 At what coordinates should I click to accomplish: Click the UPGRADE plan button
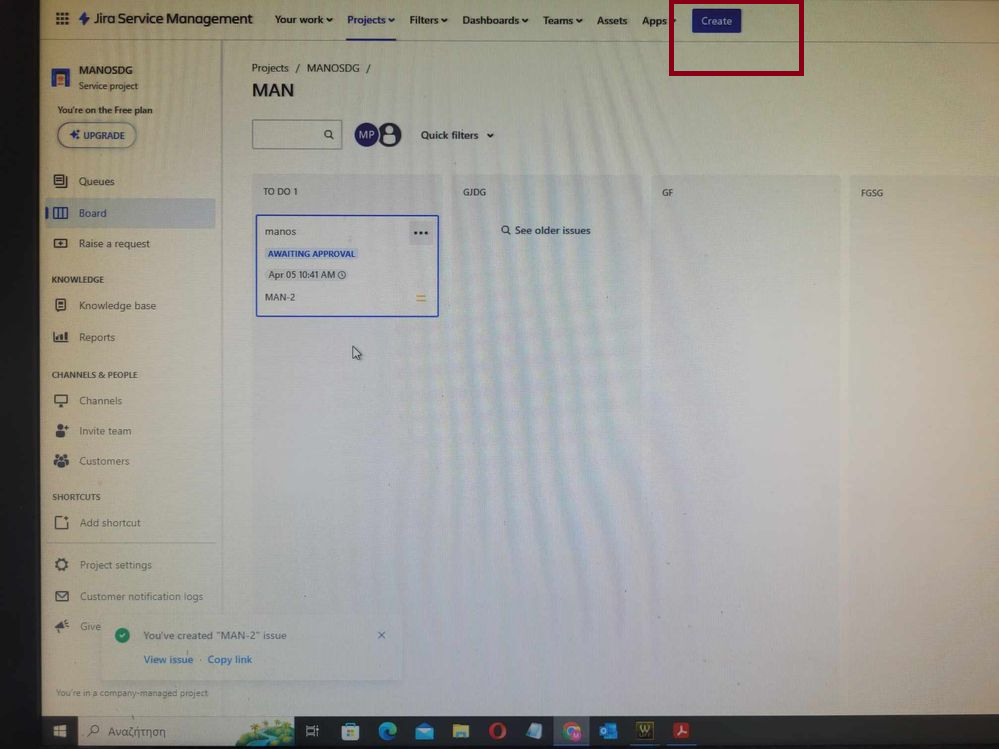pos(97,135)
